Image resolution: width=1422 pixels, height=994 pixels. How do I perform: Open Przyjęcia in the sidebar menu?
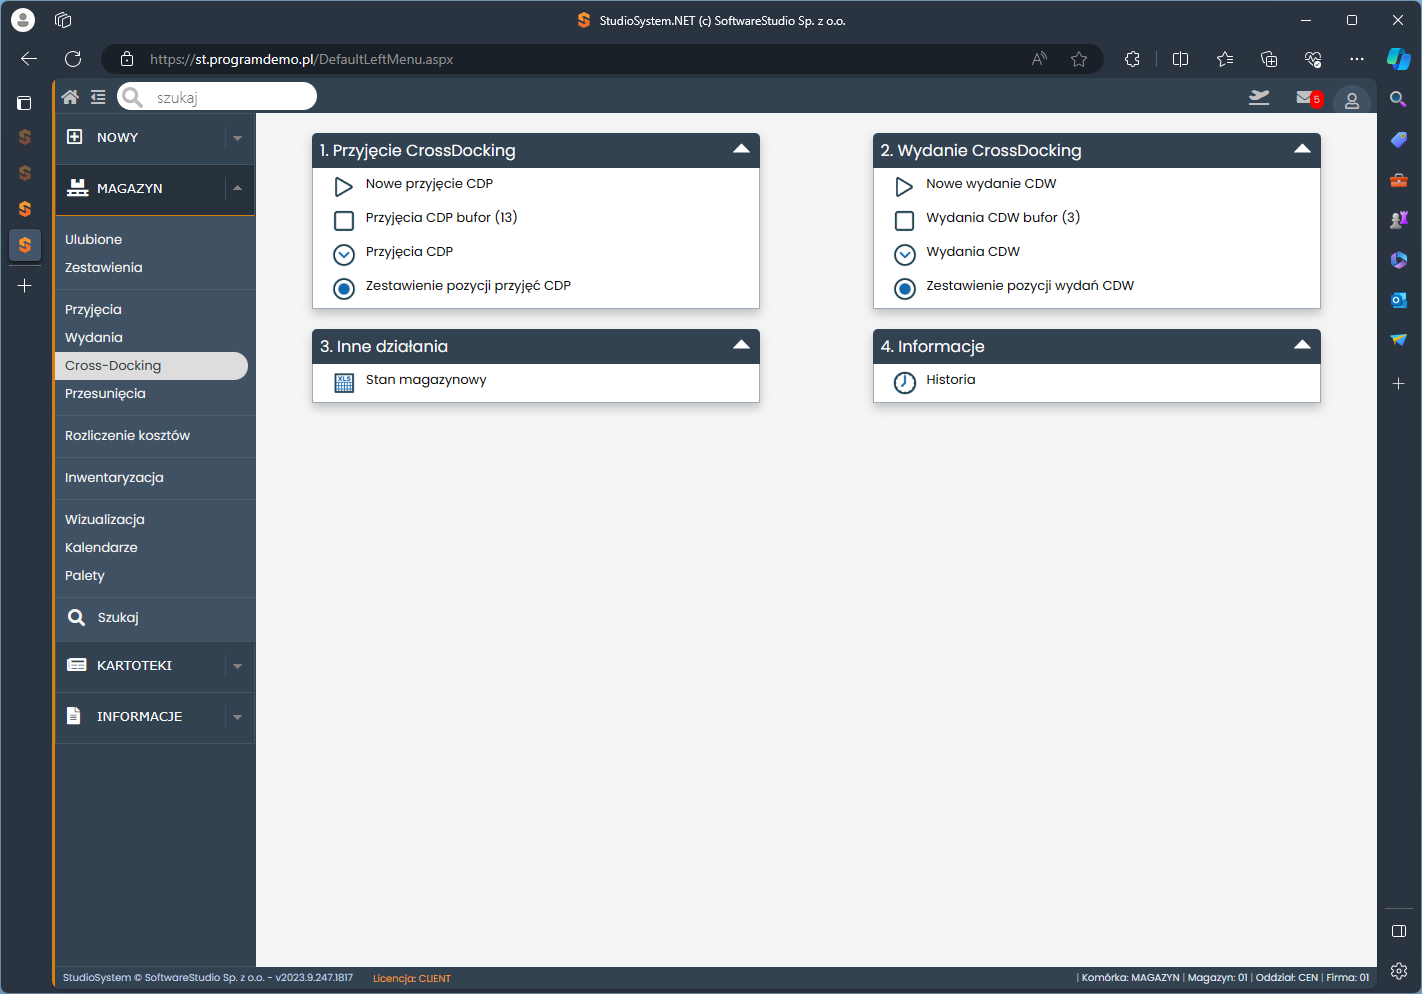[x=93, y=310]
